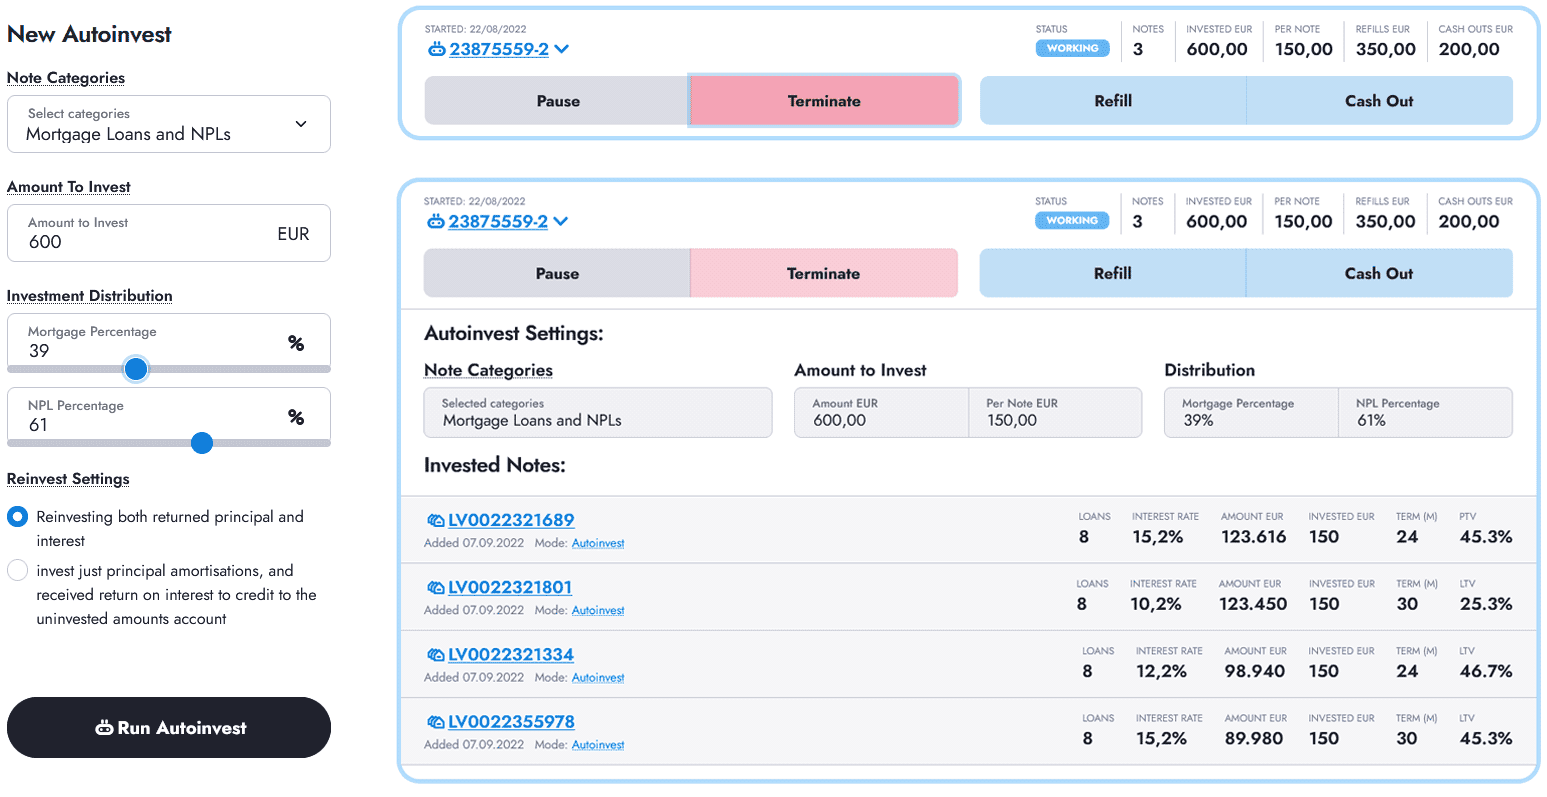Click Cash Out in the expanded autoinvest card

pos(1379,273)
